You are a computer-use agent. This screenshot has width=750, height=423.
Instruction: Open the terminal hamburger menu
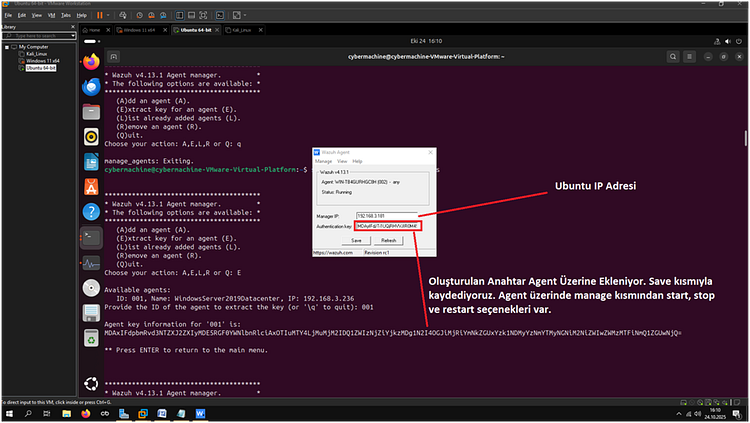coord(689,57)
